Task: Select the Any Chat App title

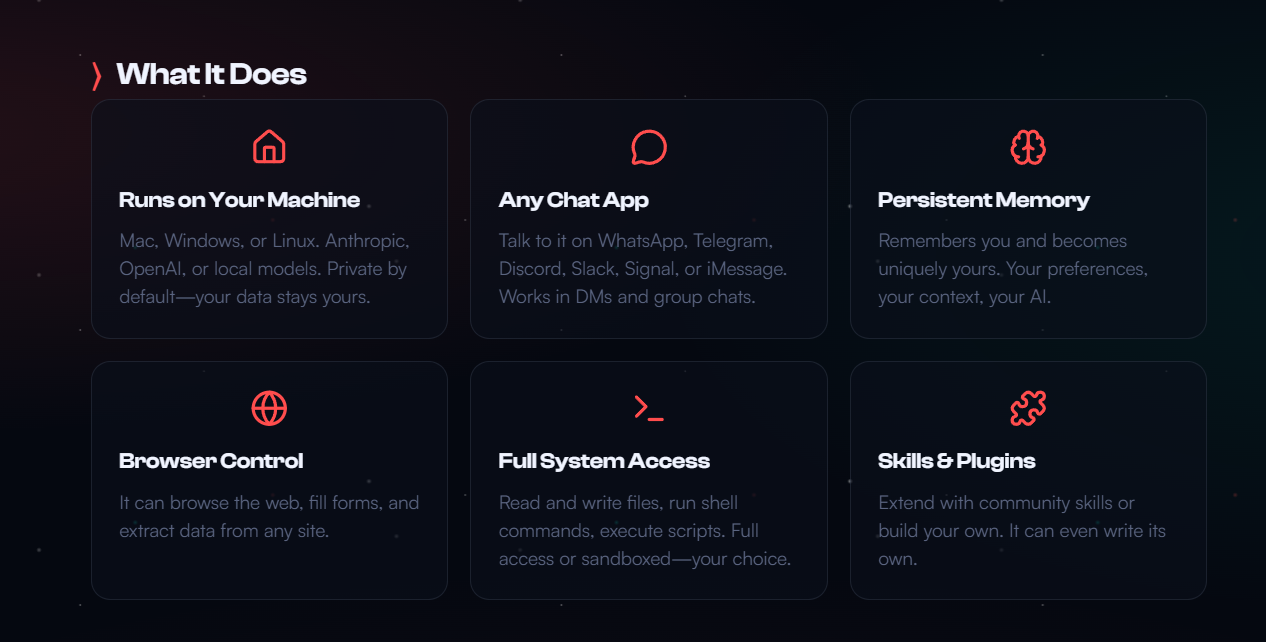Action: pos(574,200)
